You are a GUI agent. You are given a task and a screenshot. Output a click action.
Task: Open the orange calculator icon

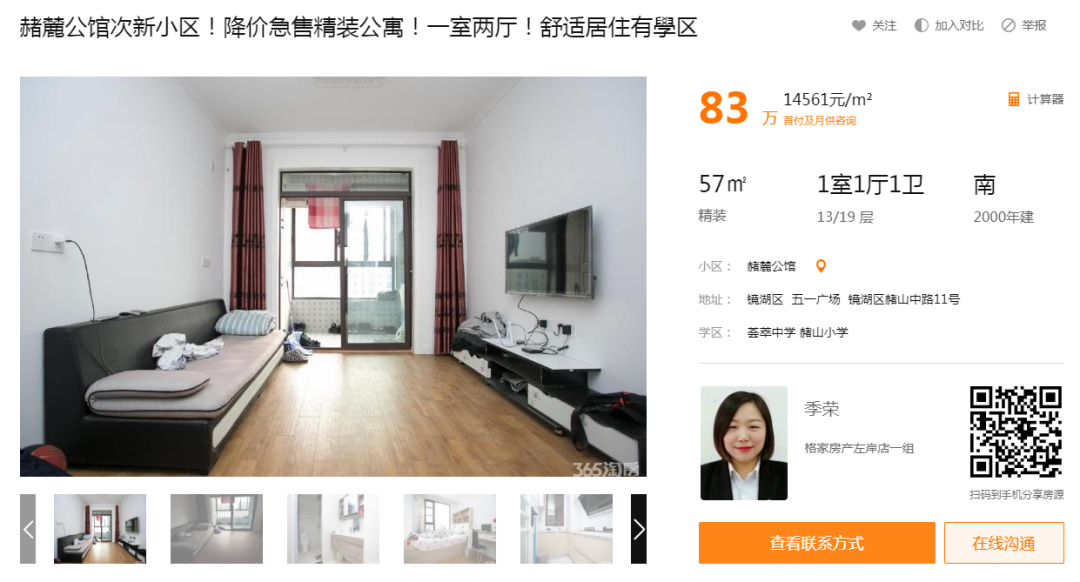point(1013,99)
